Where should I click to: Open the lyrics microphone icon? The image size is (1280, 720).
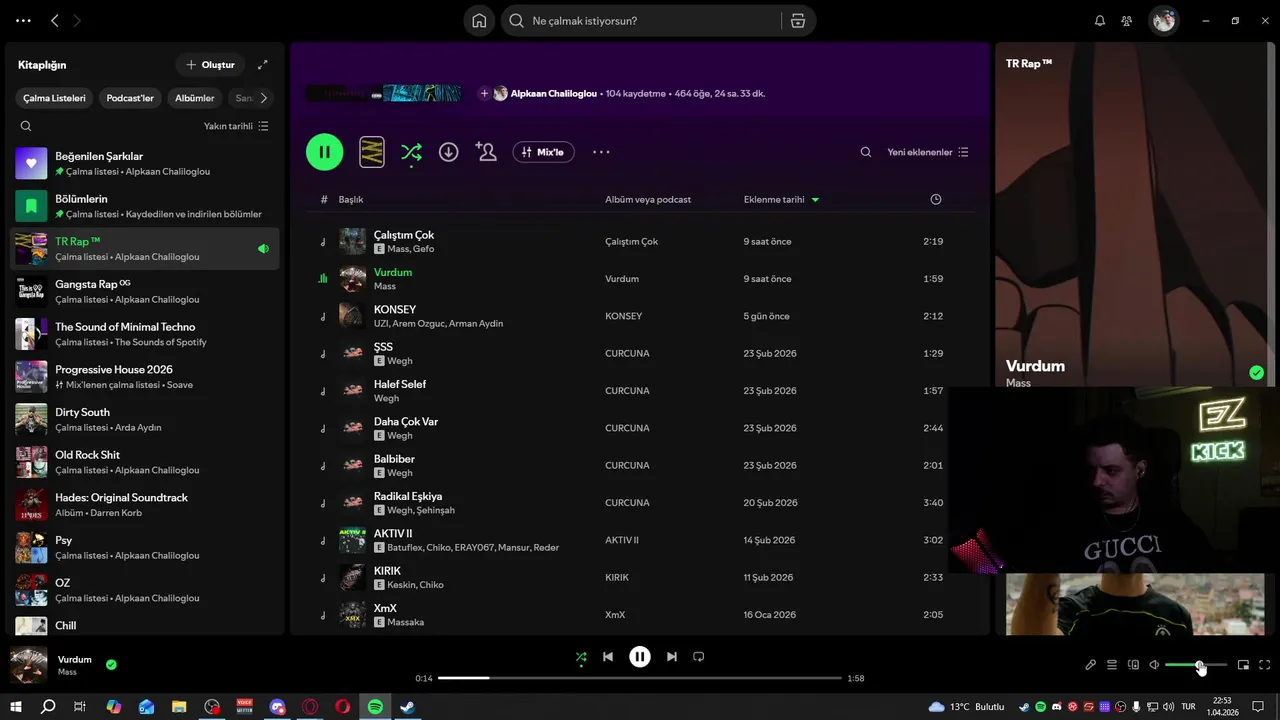click(x=1090, y=665)
